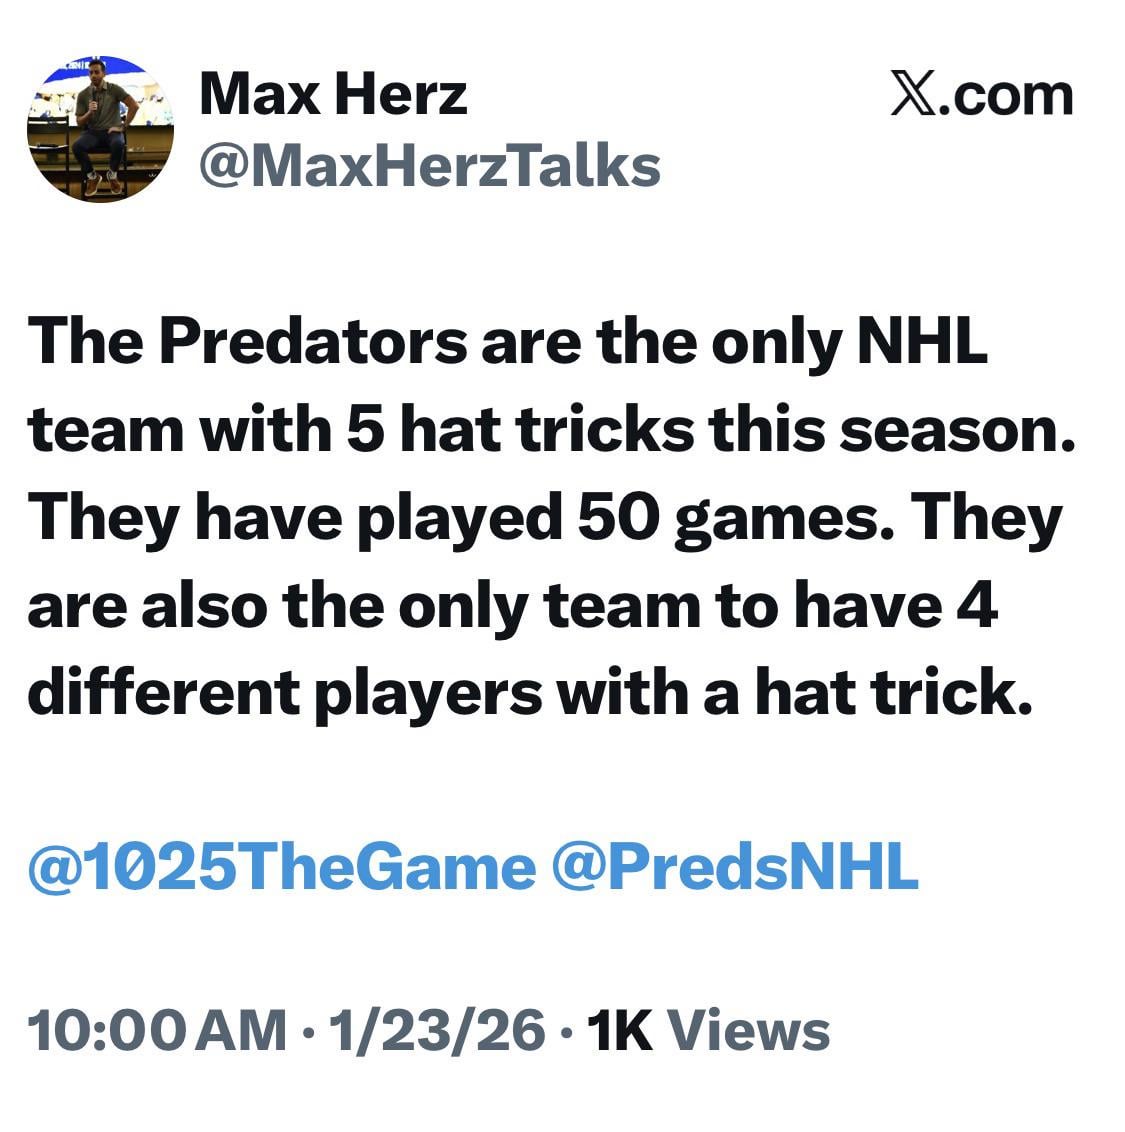Image resolution: width=1125 pixels, height=1132 pixels.
Task: Open the @1025TheGame mention
Action: 281,866
